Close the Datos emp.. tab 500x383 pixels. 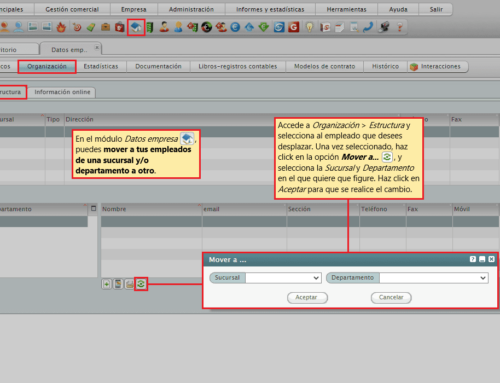tap(97, 47)
